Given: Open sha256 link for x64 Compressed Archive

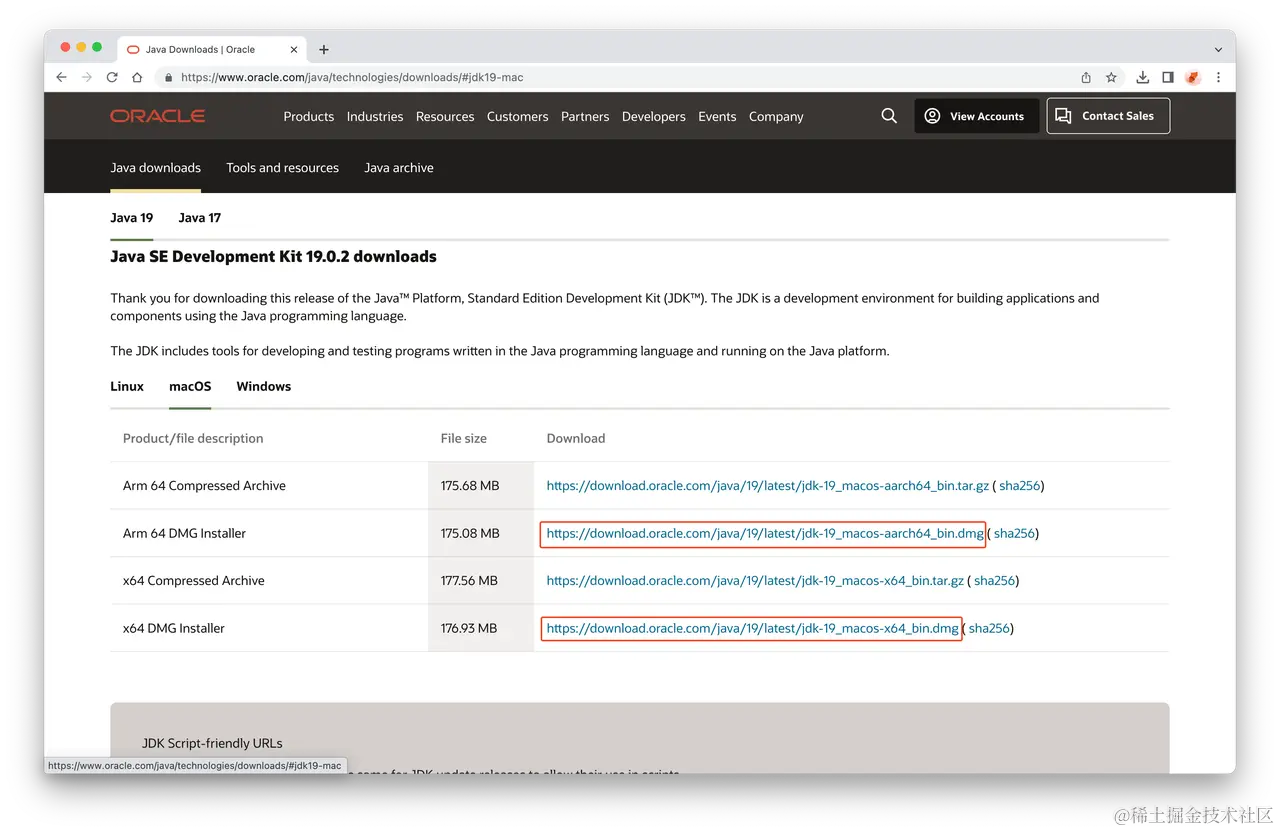Looking at the screenshot, I should coord(994,581).
